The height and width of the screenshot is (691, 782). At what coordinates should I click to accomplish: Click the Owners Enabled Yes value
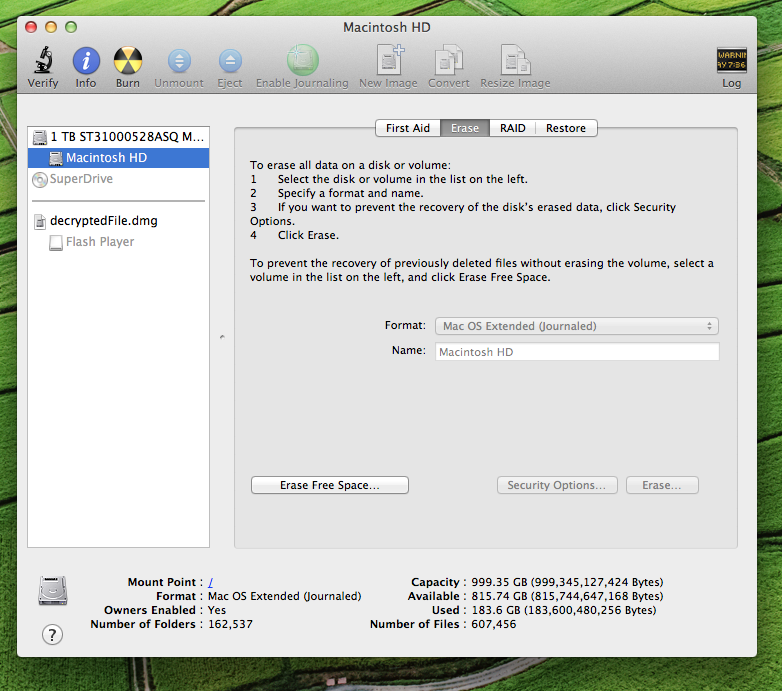coord(217,610)
